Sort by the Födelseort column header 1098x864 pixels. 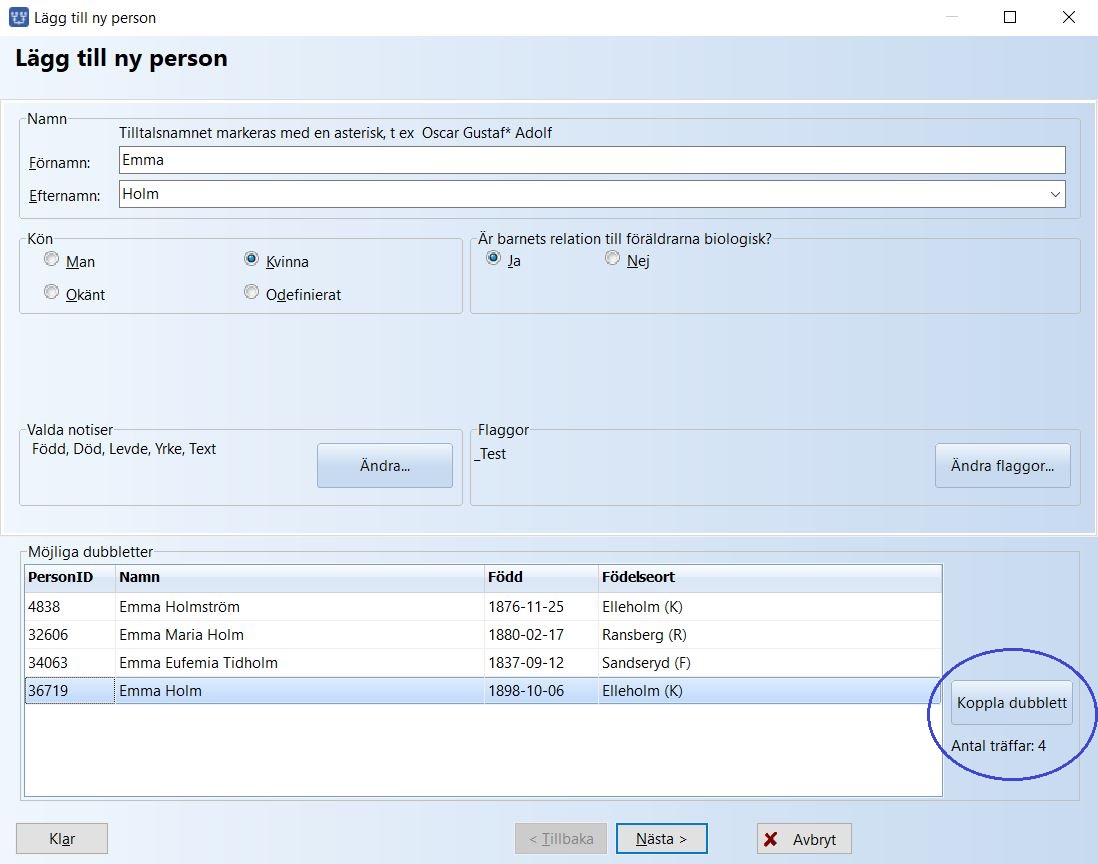(x=770, y=578)
